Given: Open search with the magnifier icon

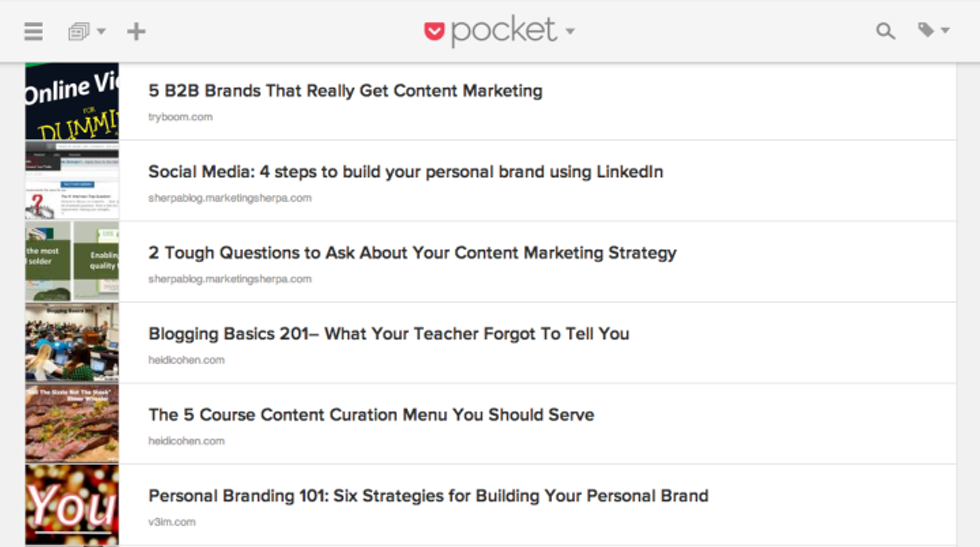Looking at the screenshot, I should (x=885, y=32).
